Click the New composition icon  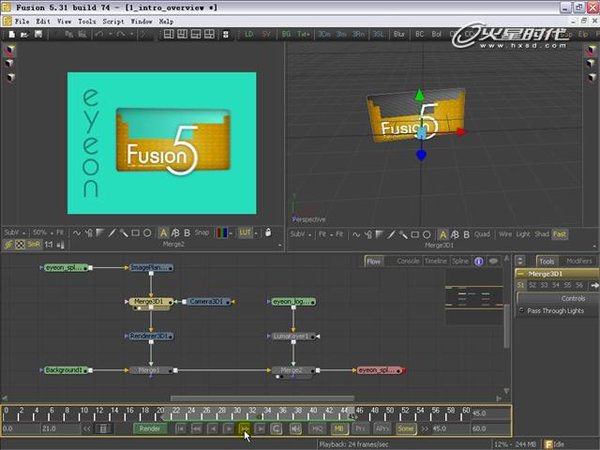click(x=11, y=34)
